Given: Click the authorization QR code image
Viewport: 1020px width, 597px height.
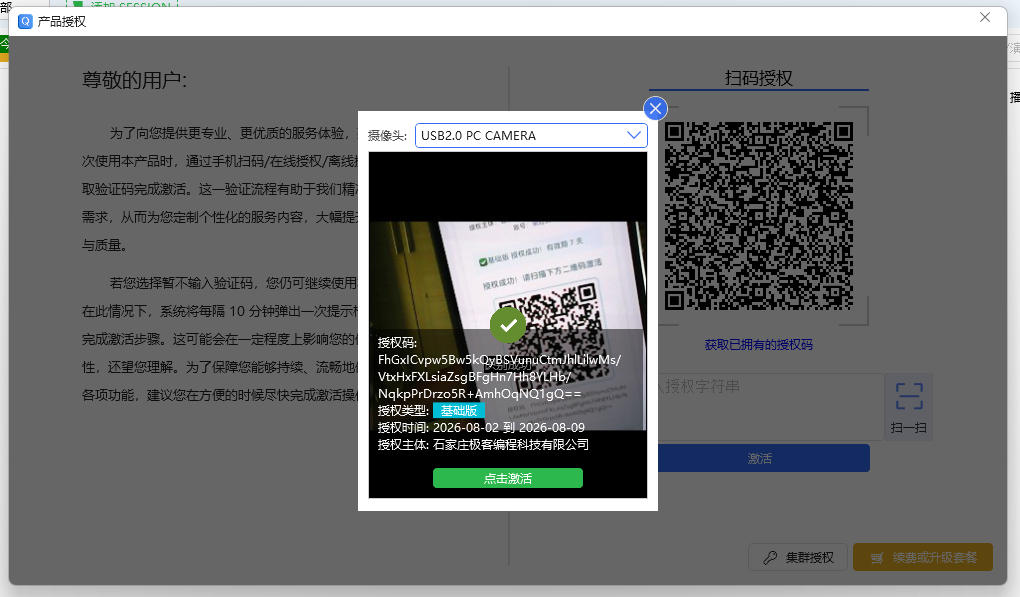Looking at the screenshot, I should coord(758,215).
